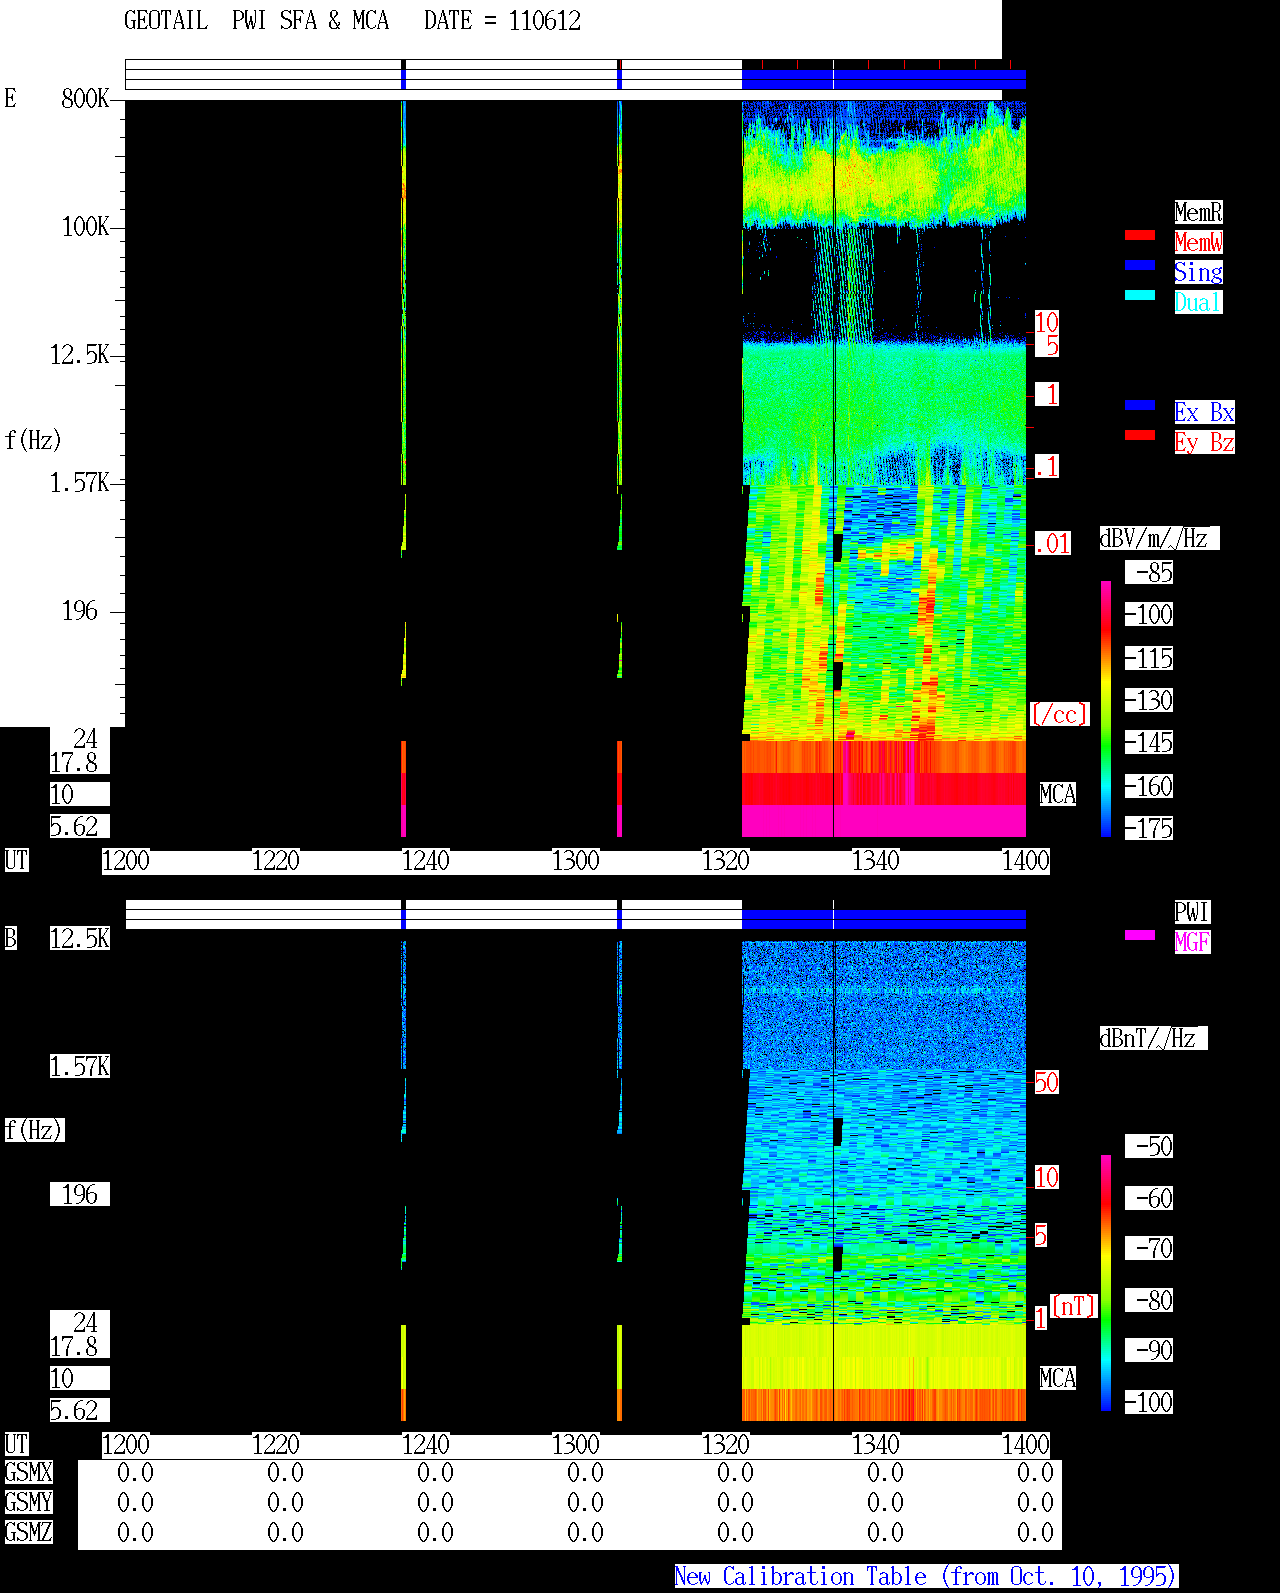Click the electric field color scale bar
The height and width of the screenshot is (1593, 1280).
coord(1106,708)
